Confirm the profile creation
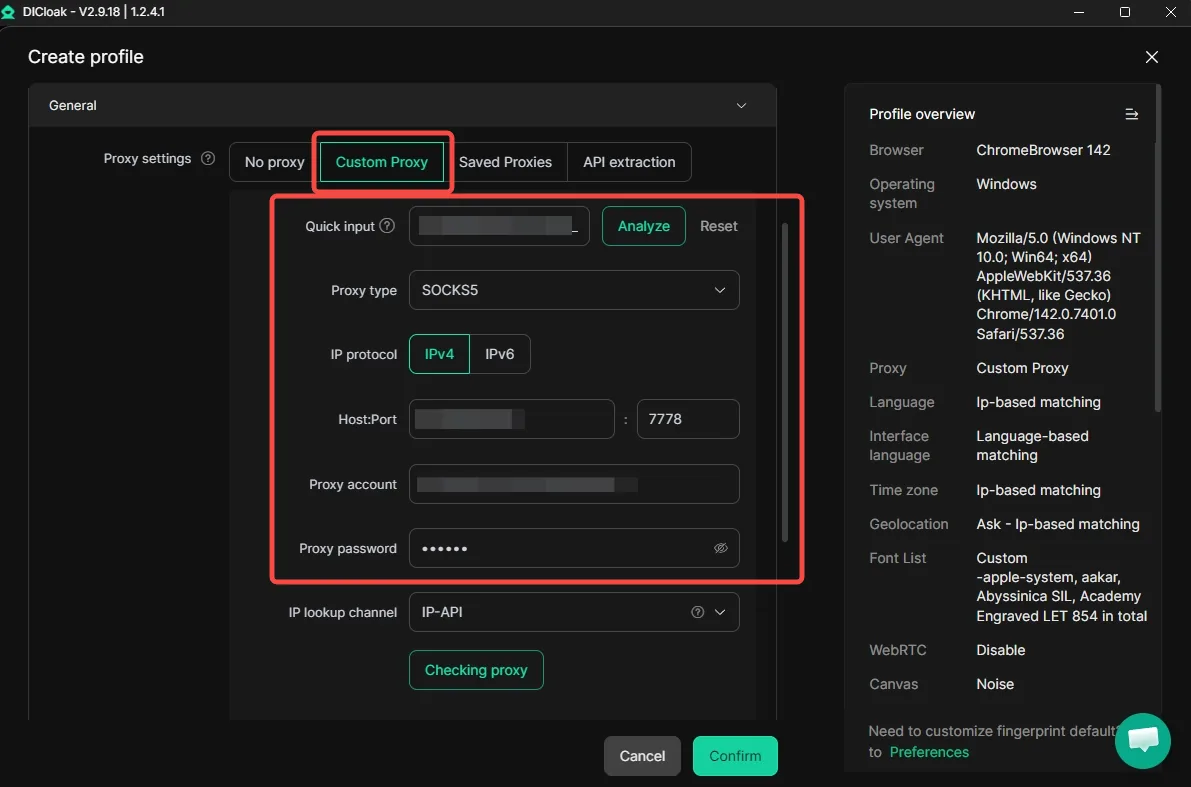This screenshot has height=787, width=1191. tap(735, 756)
